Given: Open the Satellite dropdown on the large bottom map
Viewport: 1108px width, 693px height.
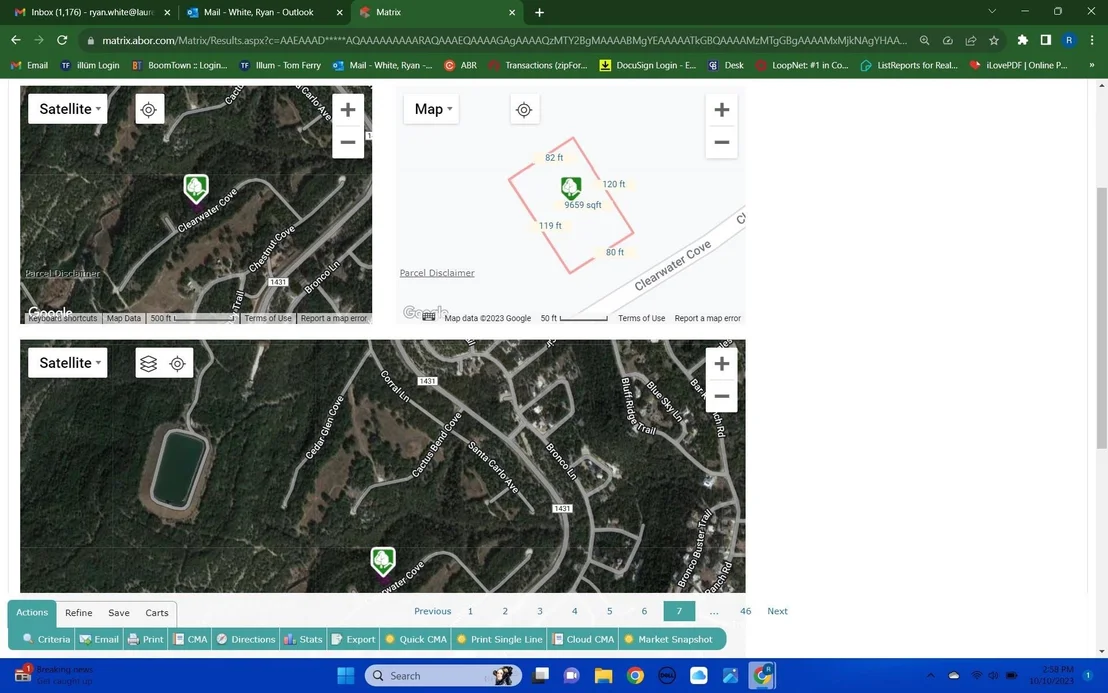Looking at the screenshot, I should pyautogui.click(x=68, y=362).
